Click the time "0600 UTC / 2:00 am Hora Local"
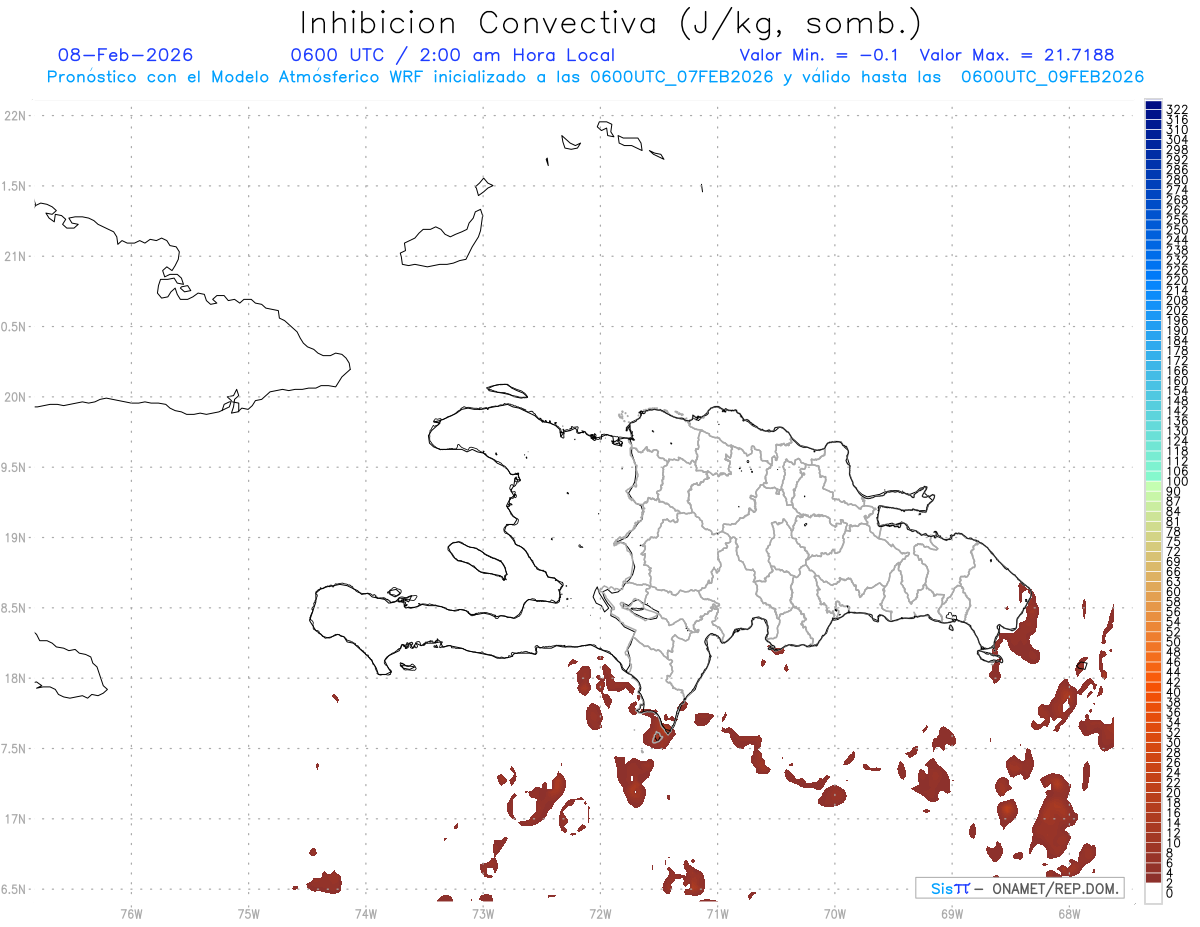This screenshot has width=1200, height=927. [x=452, y=55]
